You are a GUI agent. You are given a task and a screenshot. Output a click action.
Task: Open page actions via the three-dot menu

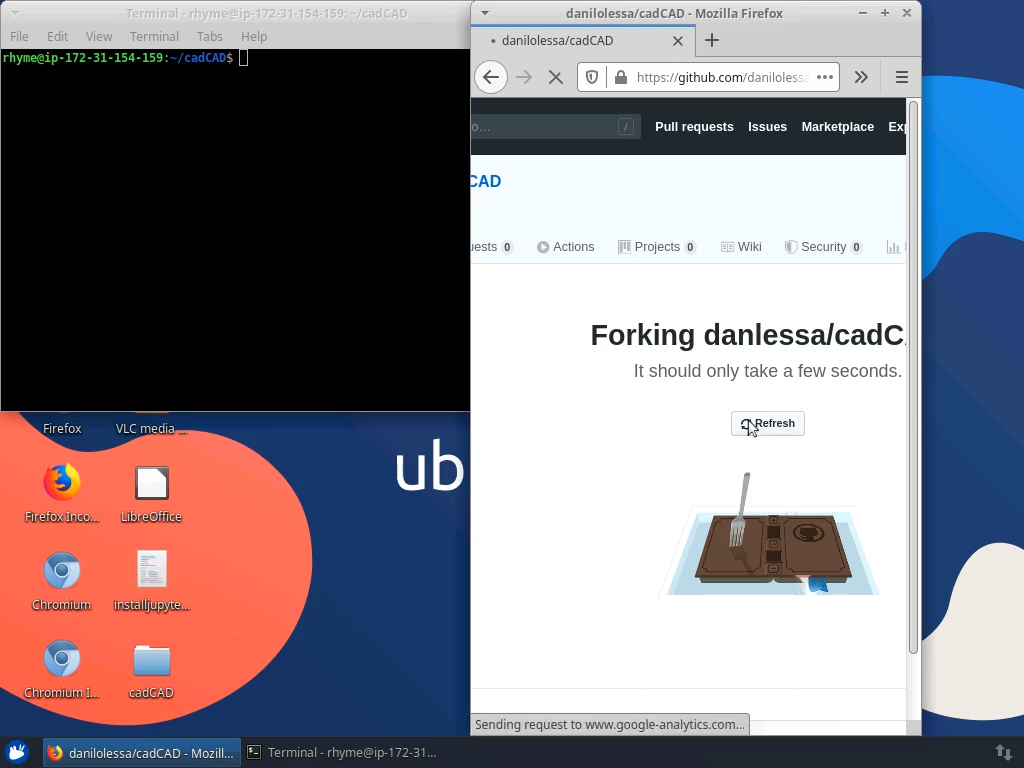tap(825, 77)
